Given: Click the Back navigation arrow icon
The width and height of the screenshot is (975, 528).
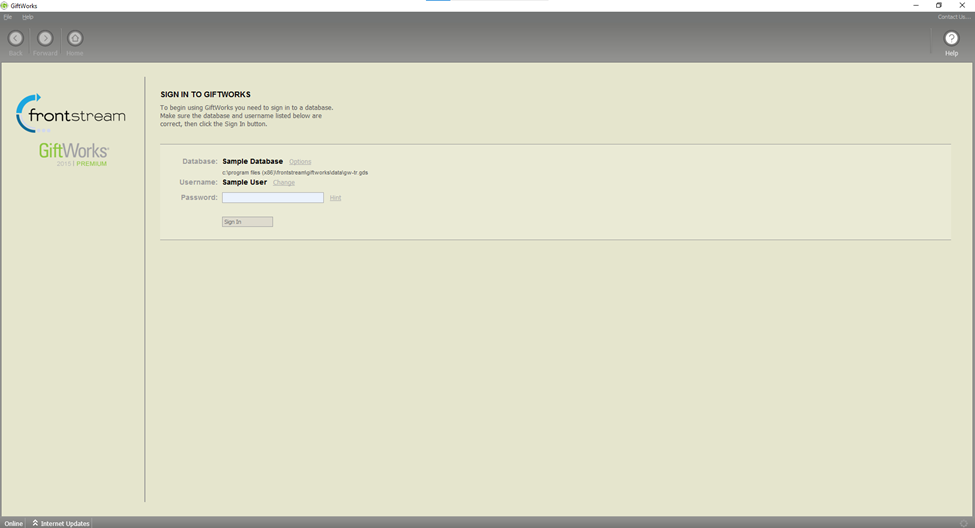Looking at the screenshot, I should tap(16, 39).
